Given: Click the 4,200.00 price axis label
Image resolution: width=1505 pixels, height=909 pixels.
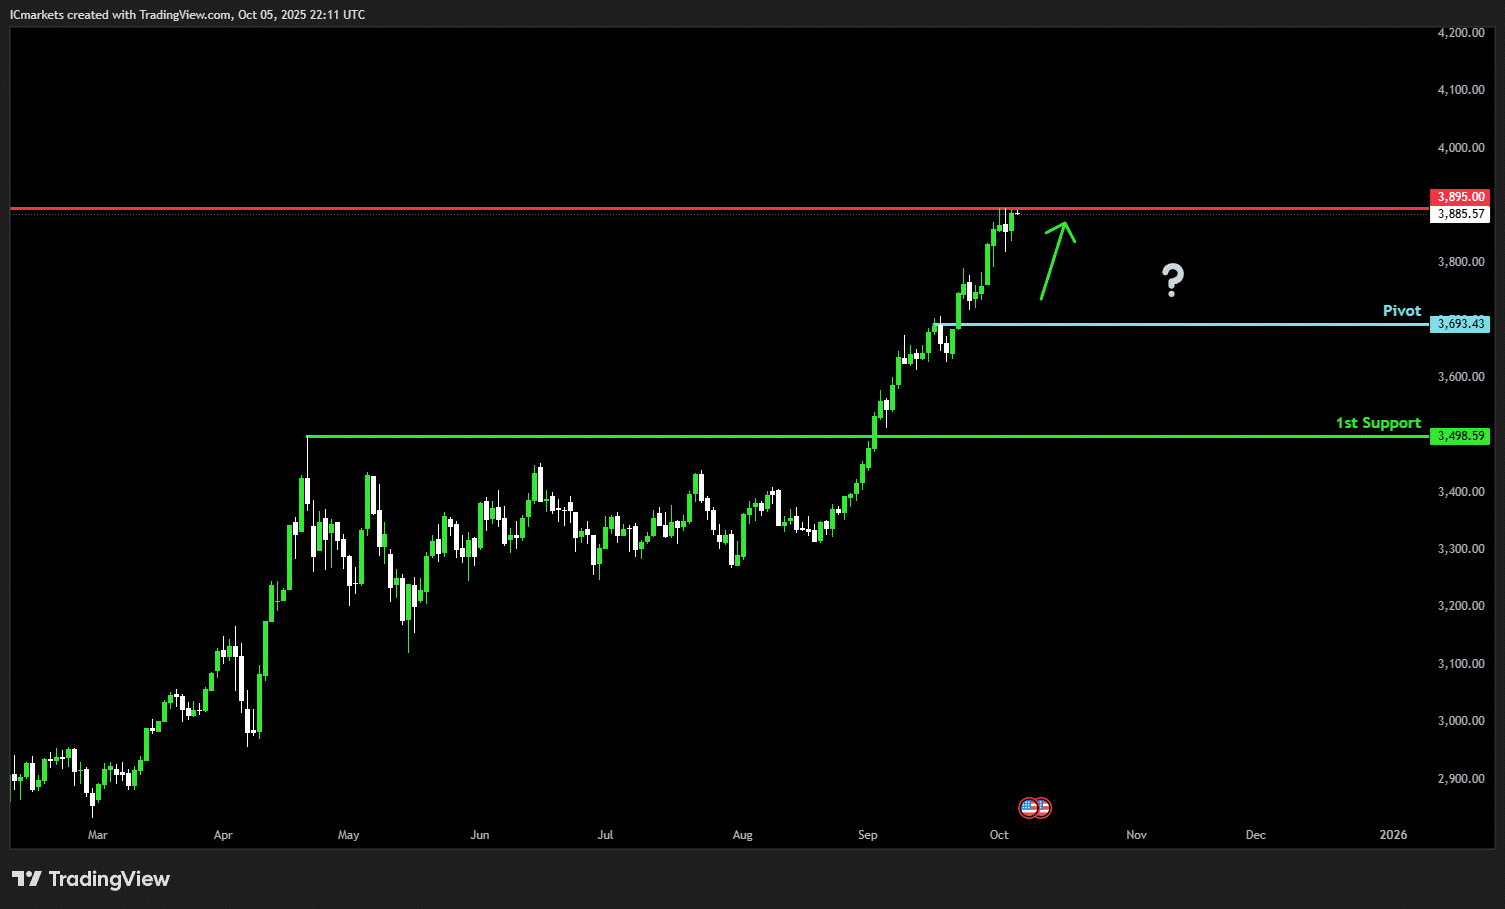Looking at the screenshot, I should click(1460, 33).
